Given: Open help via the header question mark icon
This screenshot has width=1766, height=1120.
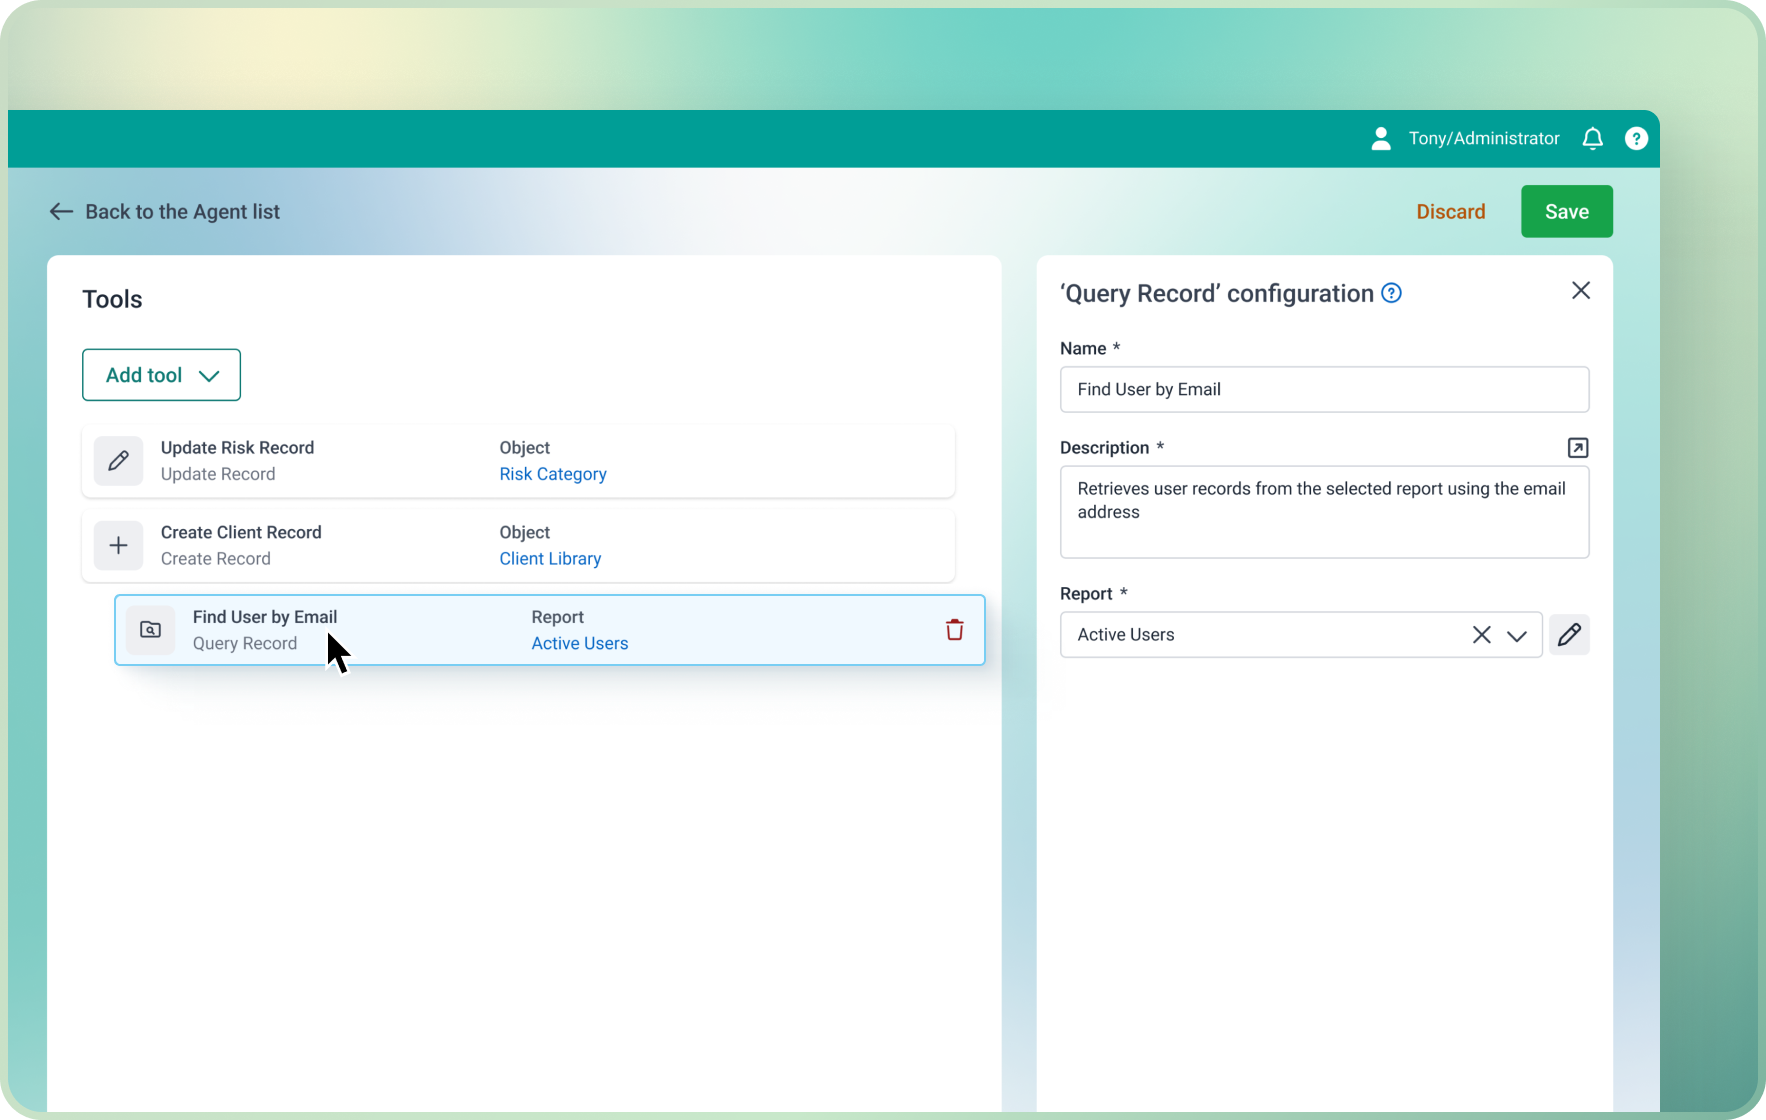Looking at the screenshot, I should tap(1636, 139).
